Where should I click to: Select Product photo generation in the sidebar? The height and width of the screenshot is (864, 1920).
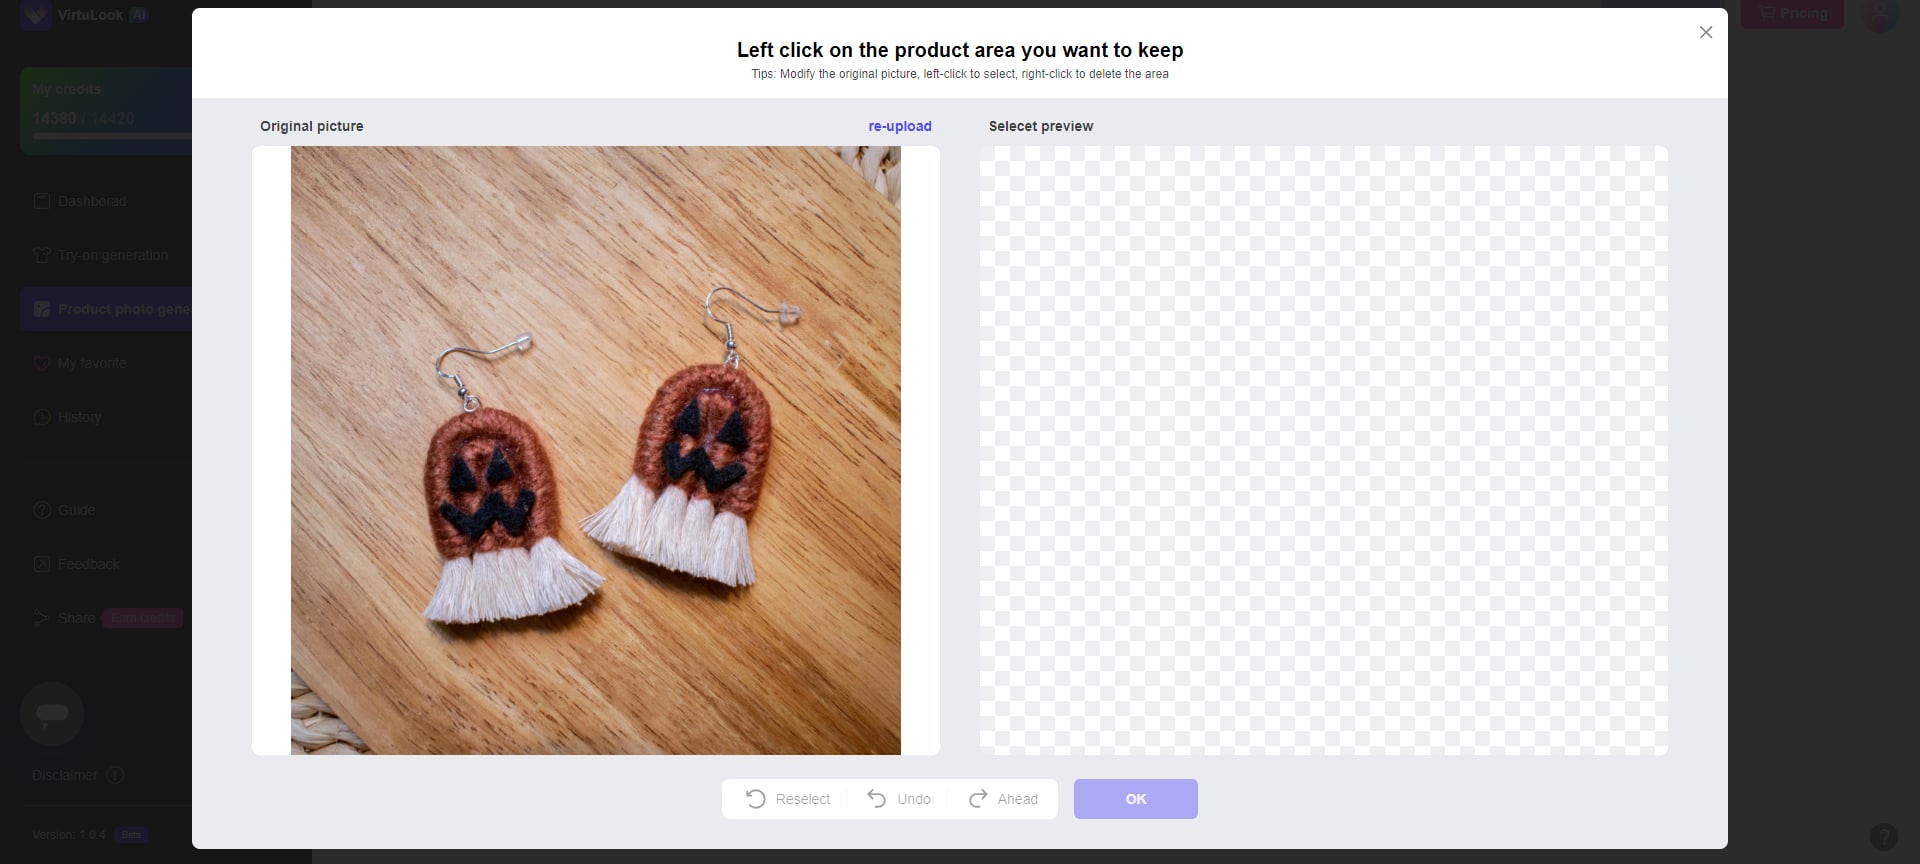pos(106,309)
